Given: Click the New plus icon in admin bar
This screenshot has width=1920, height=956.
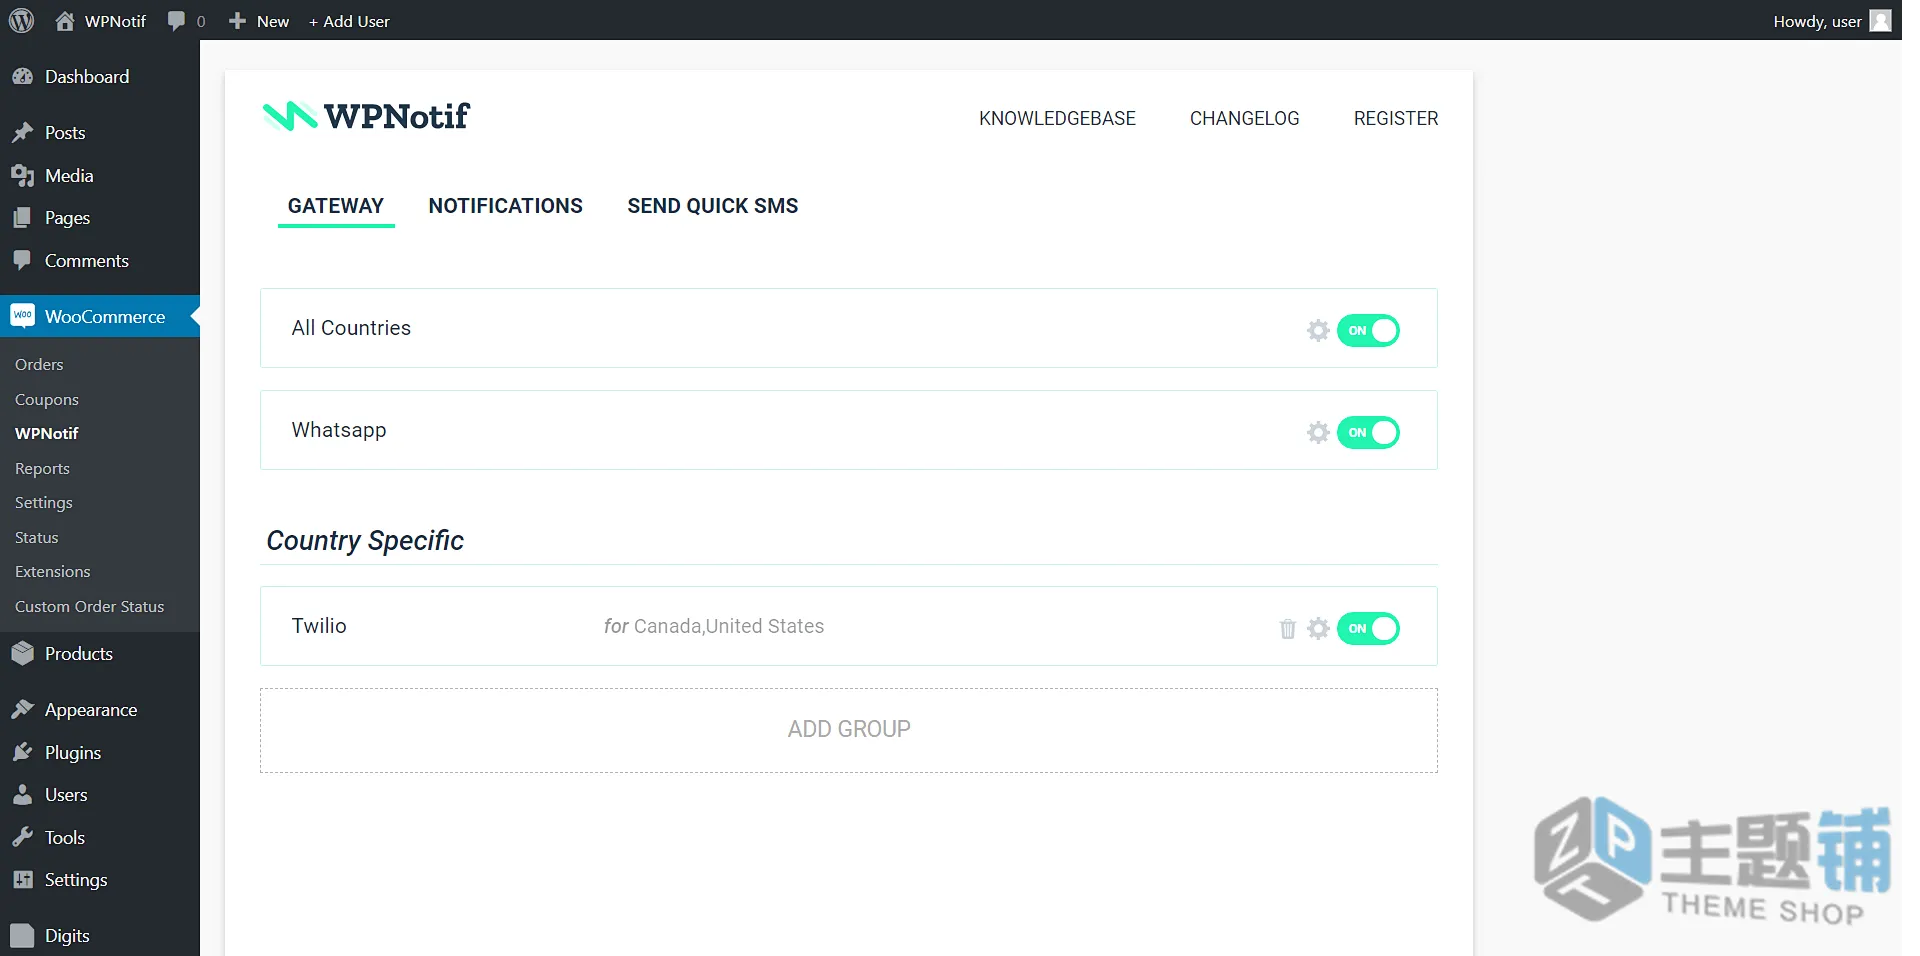Looking at the screenshot, I should pos(237,21).
